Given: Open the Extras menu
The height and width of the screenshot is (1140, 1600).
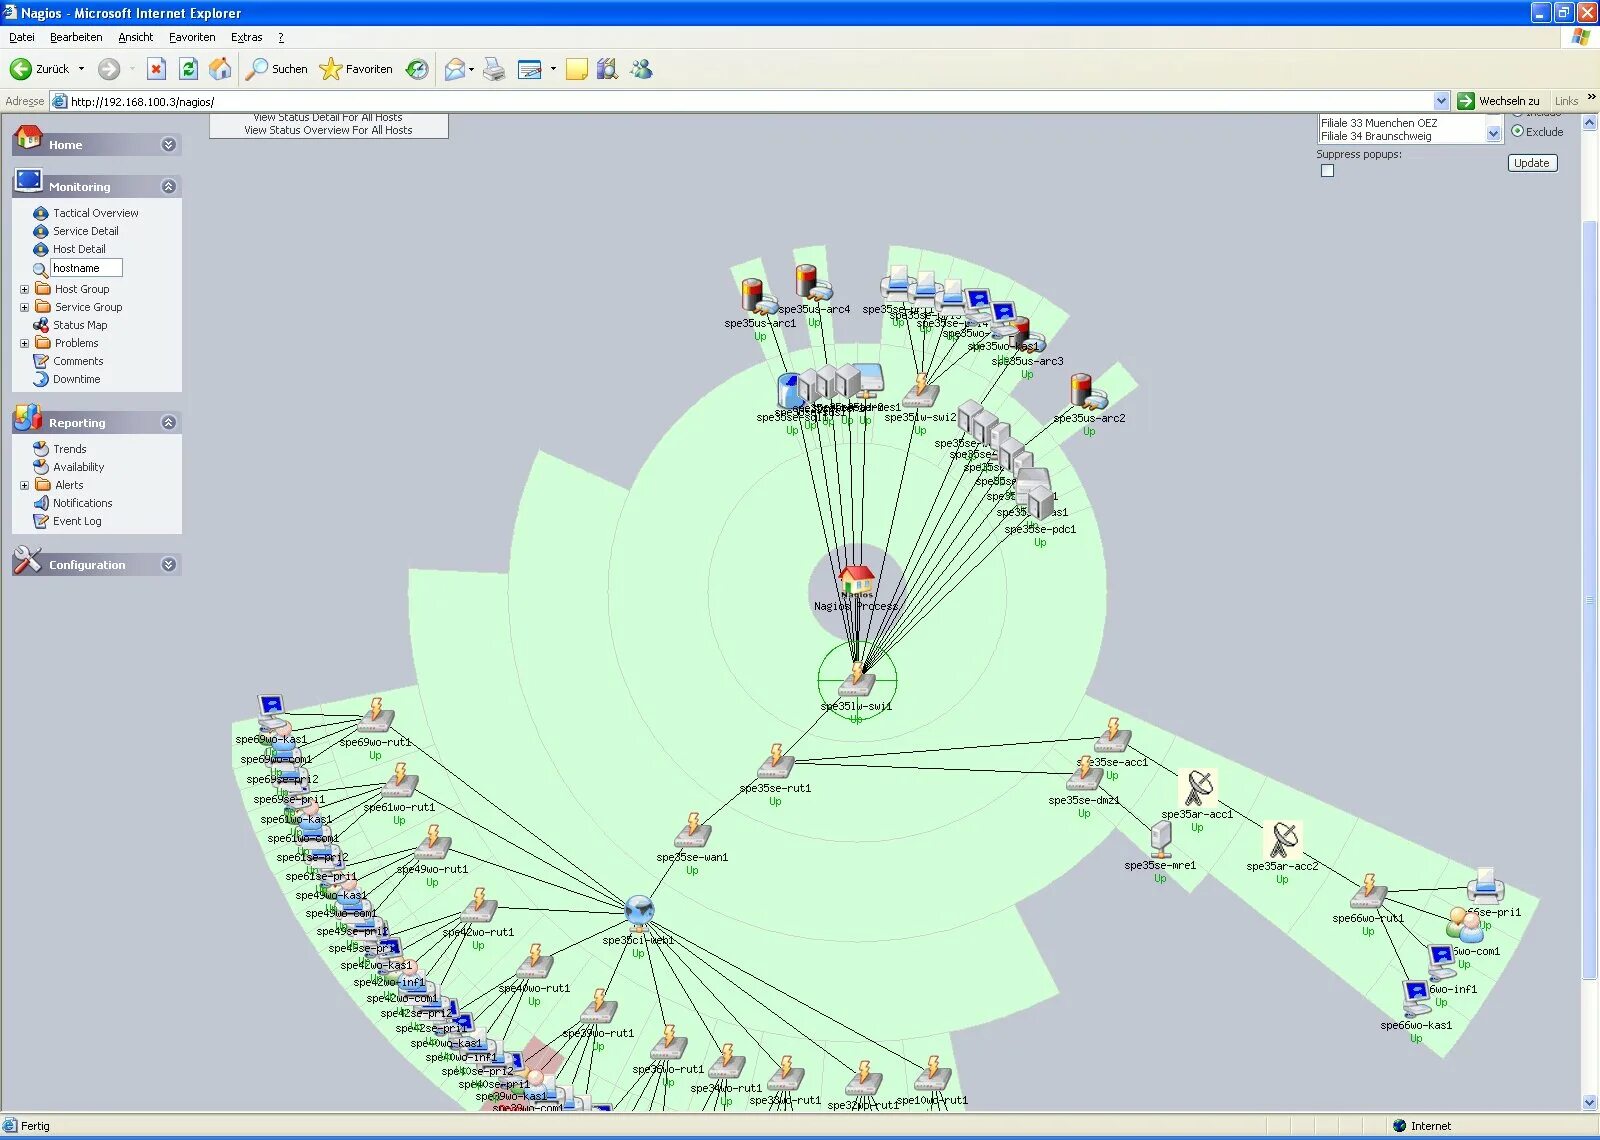Looking at the screenshot, I should pyautogui.click(x=247, y=37).
